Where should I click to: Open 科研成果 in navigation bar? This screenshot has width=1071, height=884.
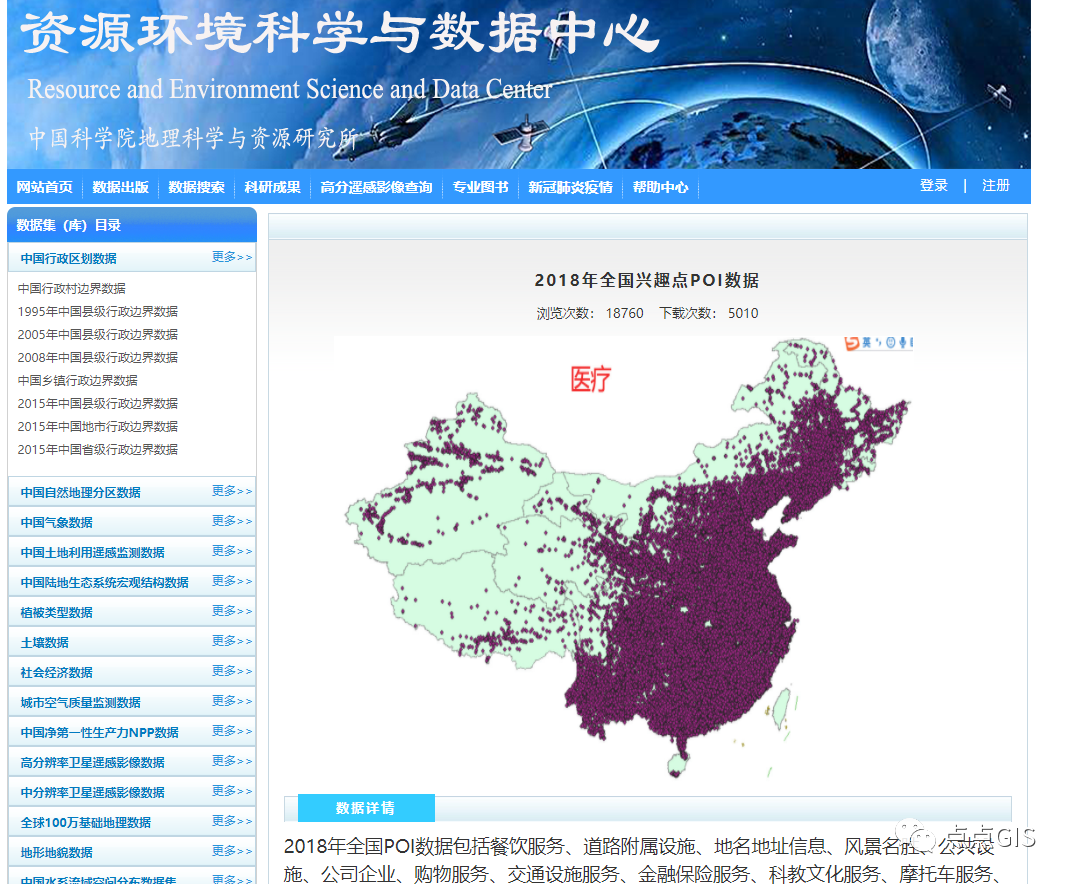[272, 187]
